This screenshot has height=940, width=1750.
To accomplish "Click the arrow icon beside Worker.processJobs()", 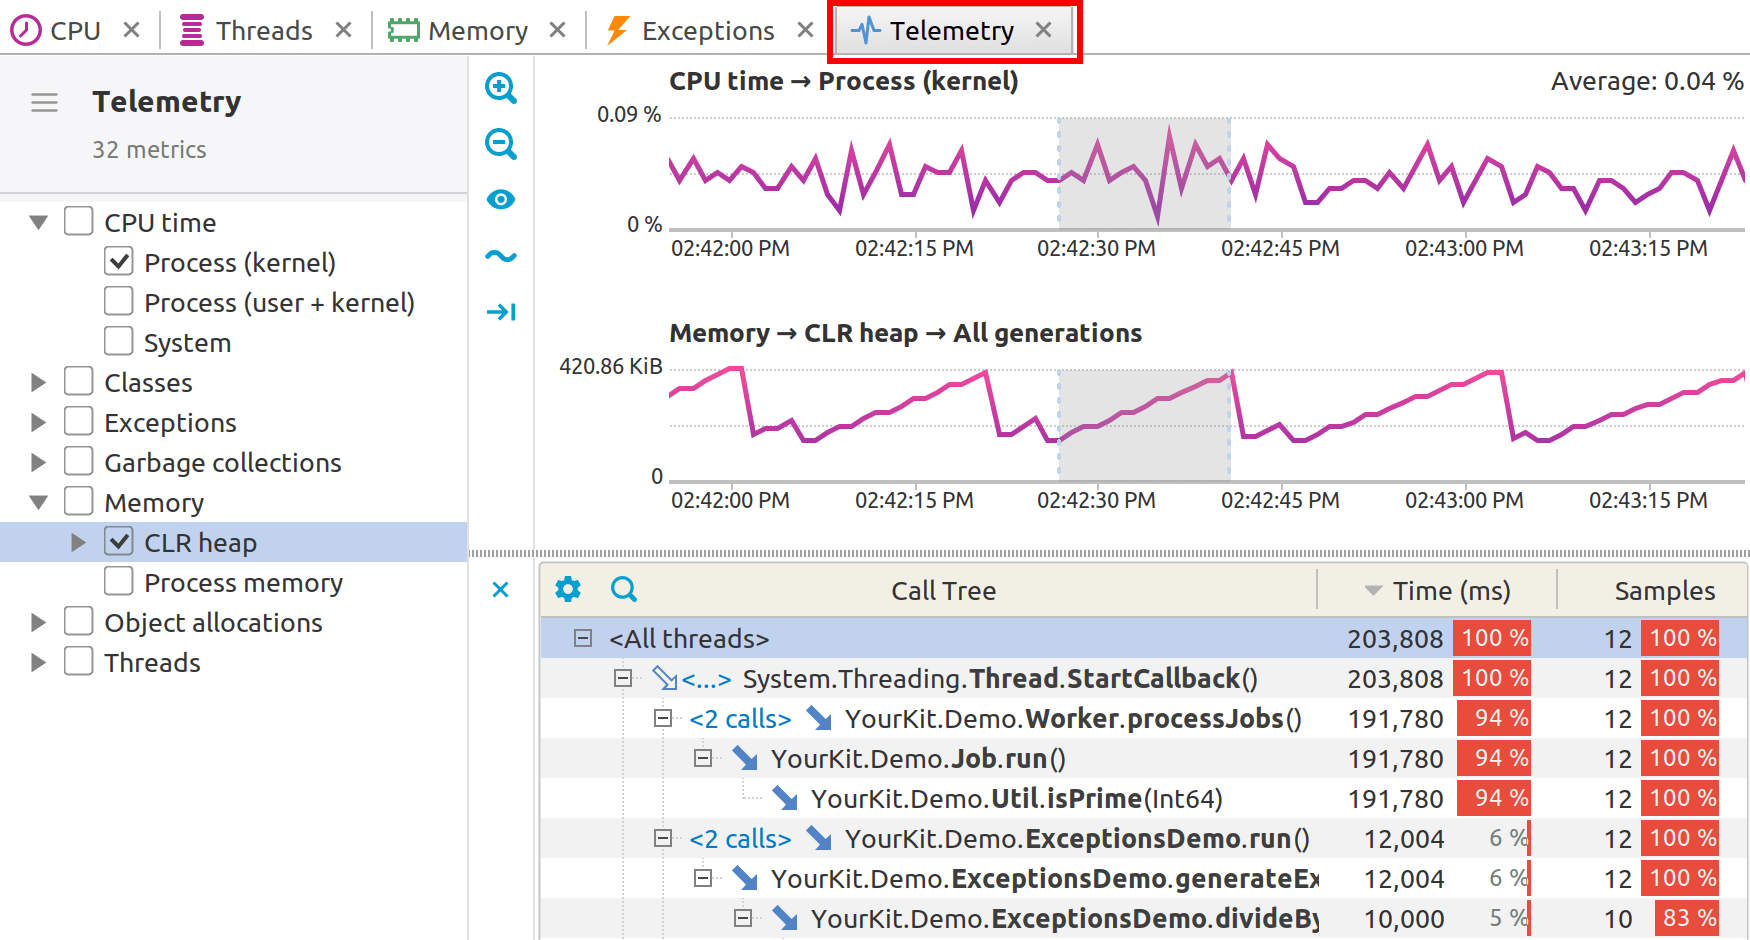I will click(x=819, y=718).
